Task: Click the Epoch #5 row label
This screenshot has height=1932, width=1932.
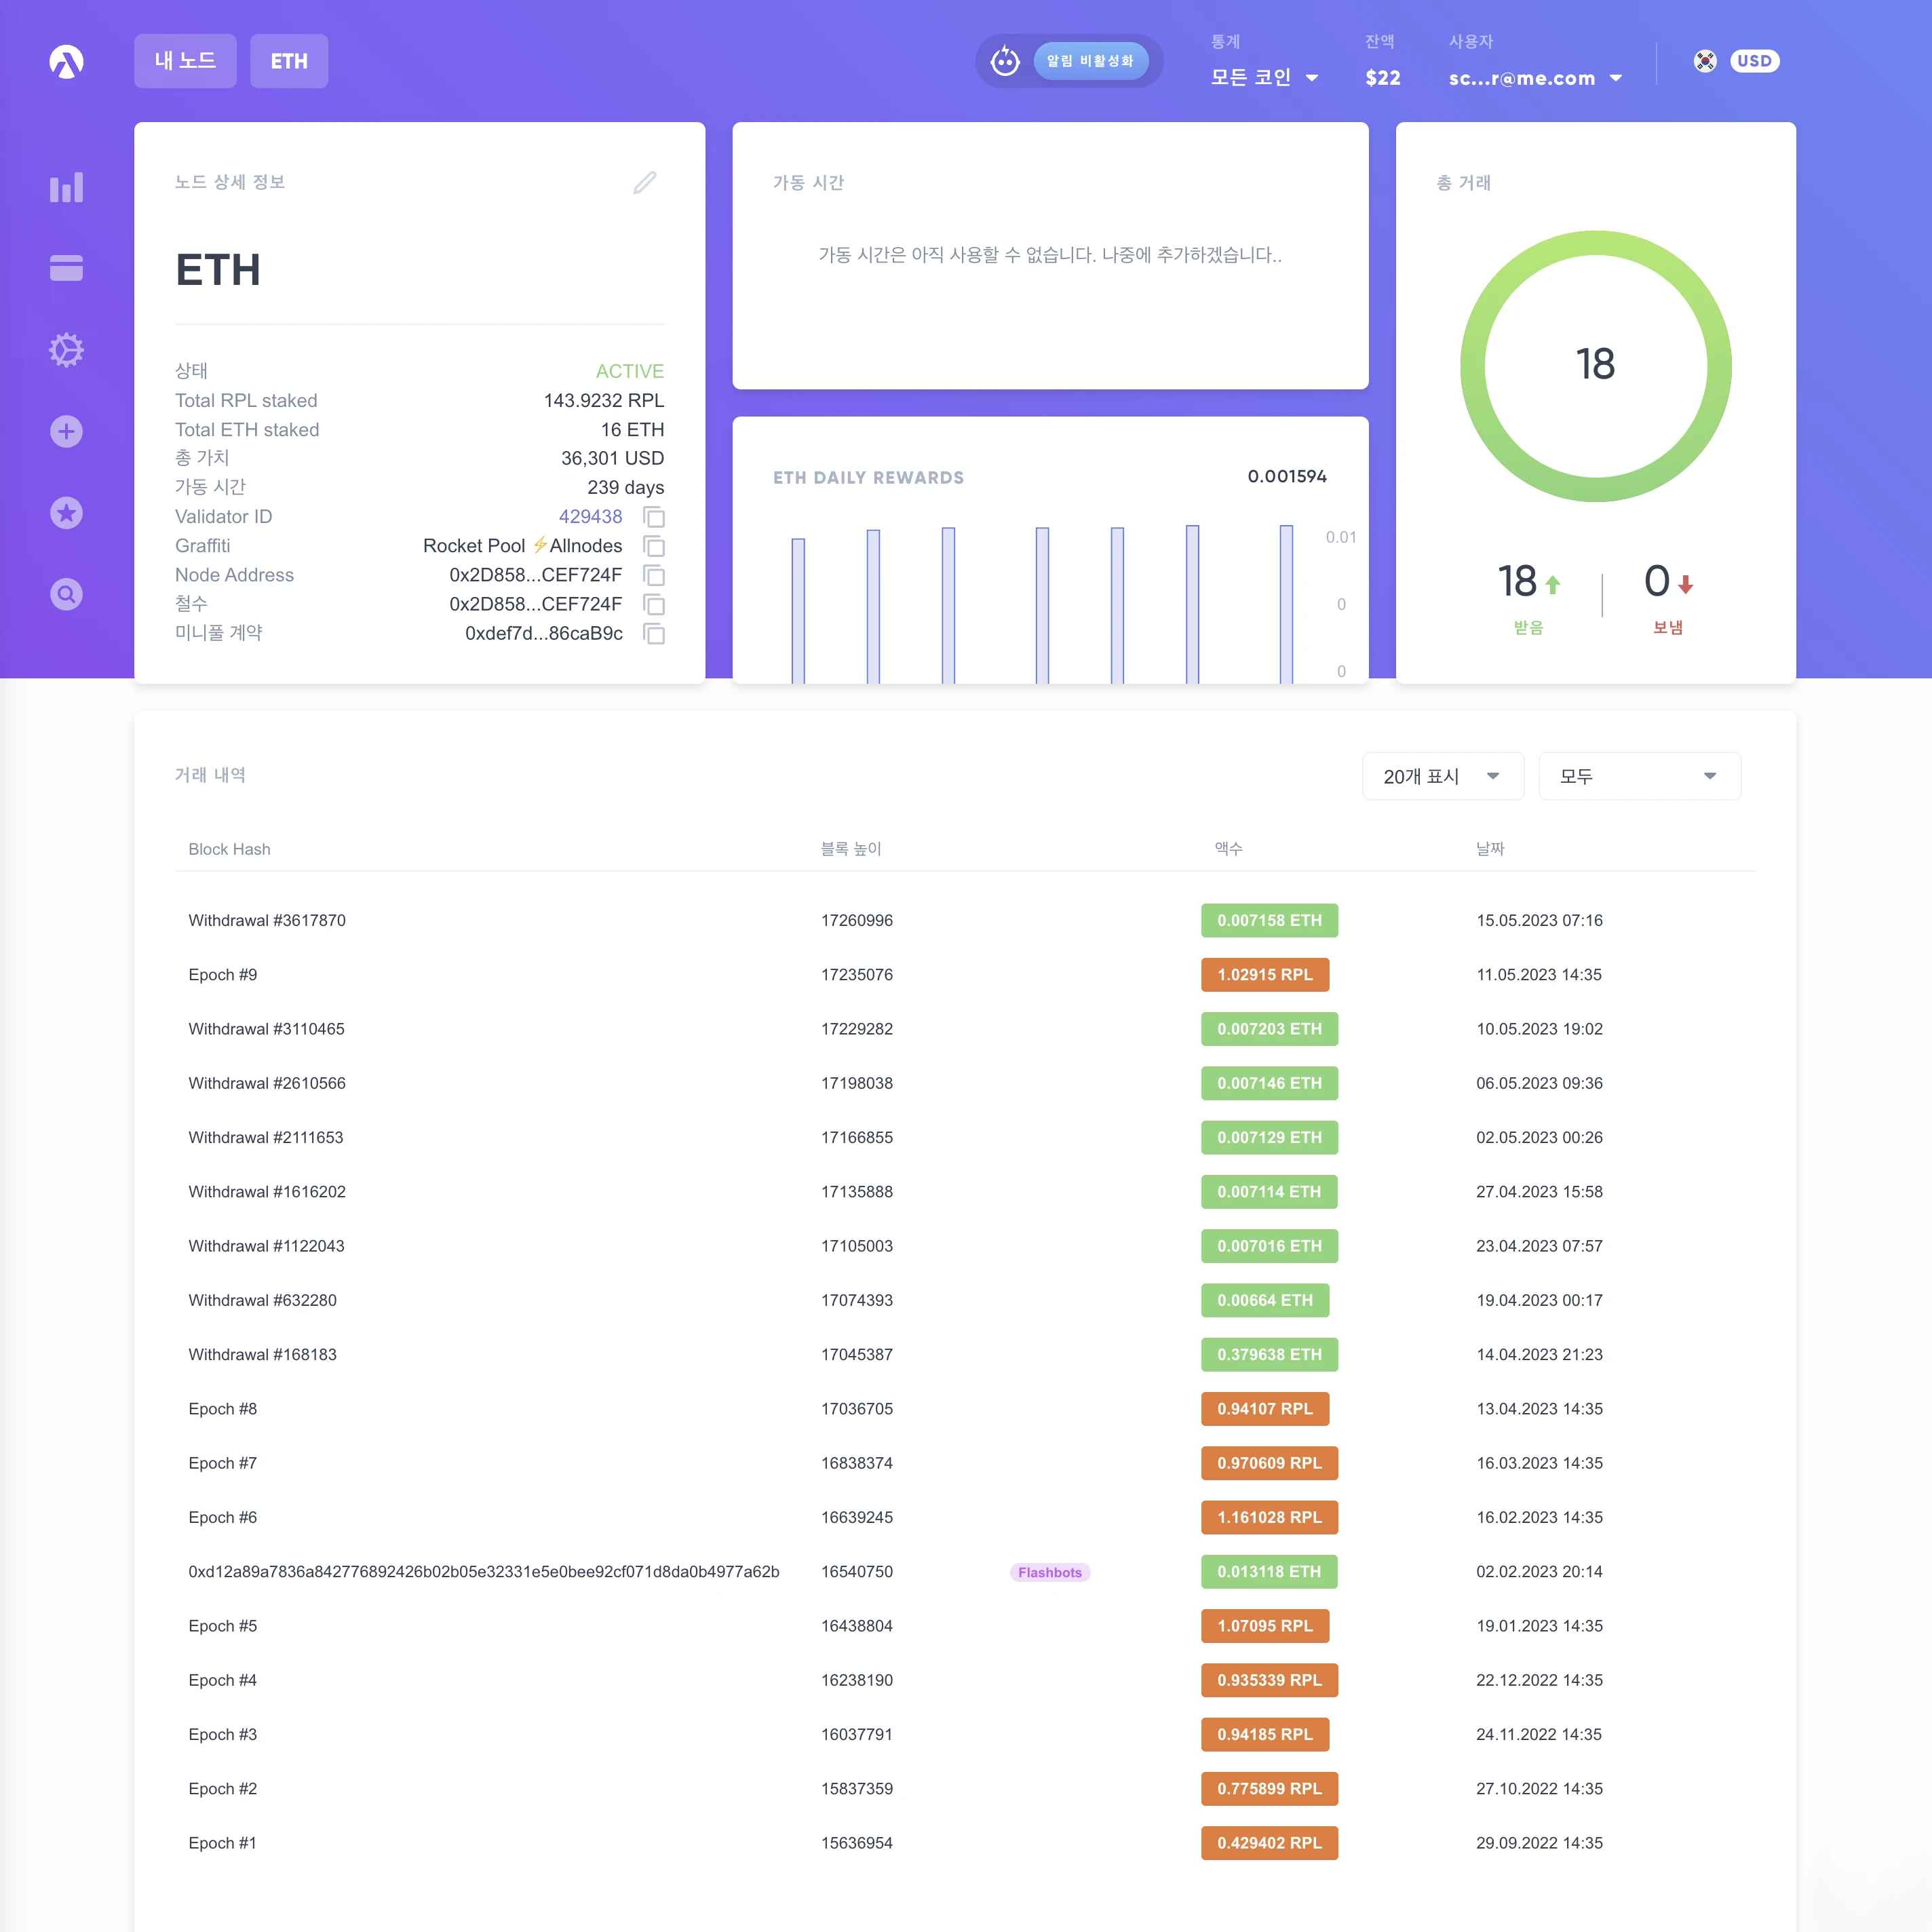Action: pos(222,1626)
